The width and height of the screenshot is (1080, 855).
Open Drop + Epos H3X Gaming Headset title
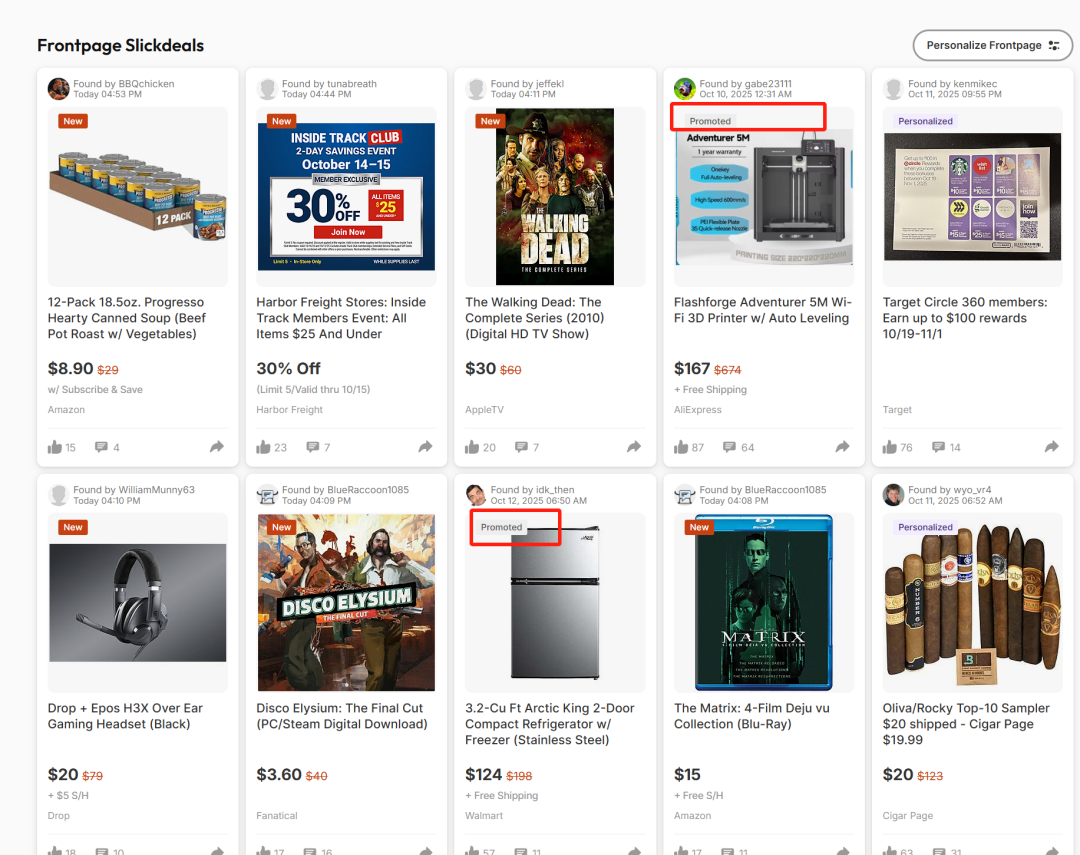click(125, 716)
